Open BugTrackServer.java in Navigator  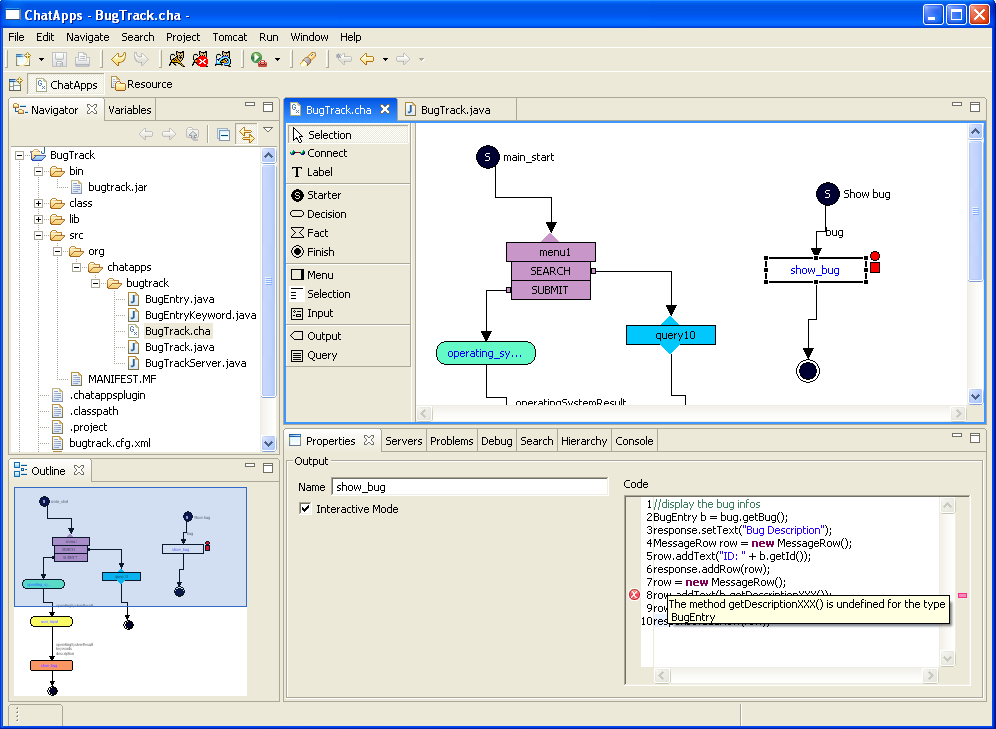point(195,363)
